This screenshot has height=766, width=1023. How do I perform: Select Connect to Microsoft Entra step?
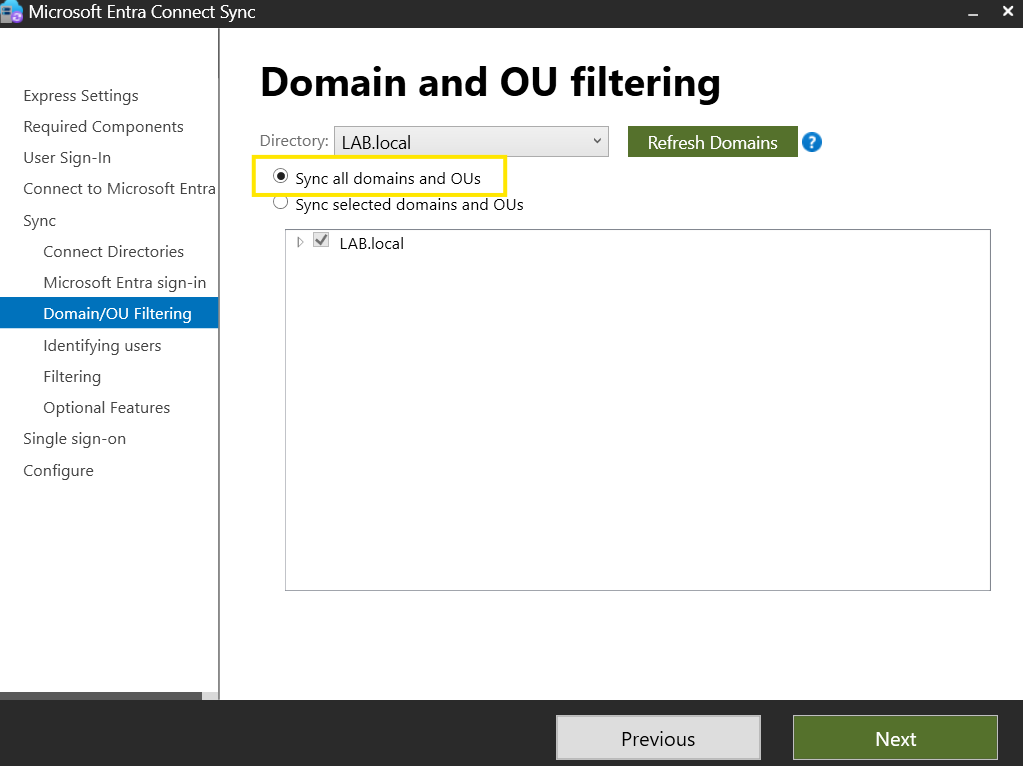[x=119, y=189]
